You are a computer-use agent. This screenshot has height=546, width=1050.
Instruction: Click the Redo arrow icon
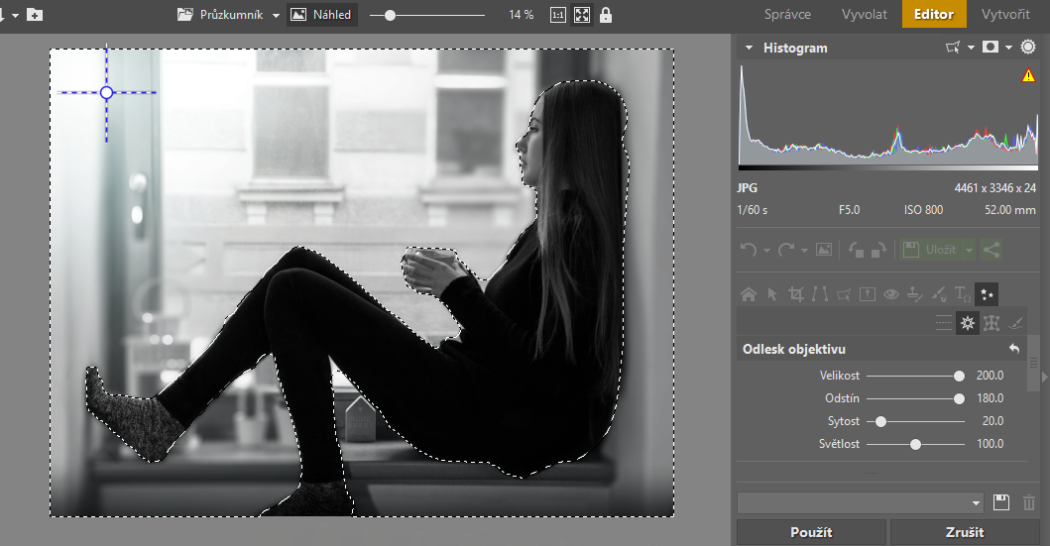[x=786, y=250]
